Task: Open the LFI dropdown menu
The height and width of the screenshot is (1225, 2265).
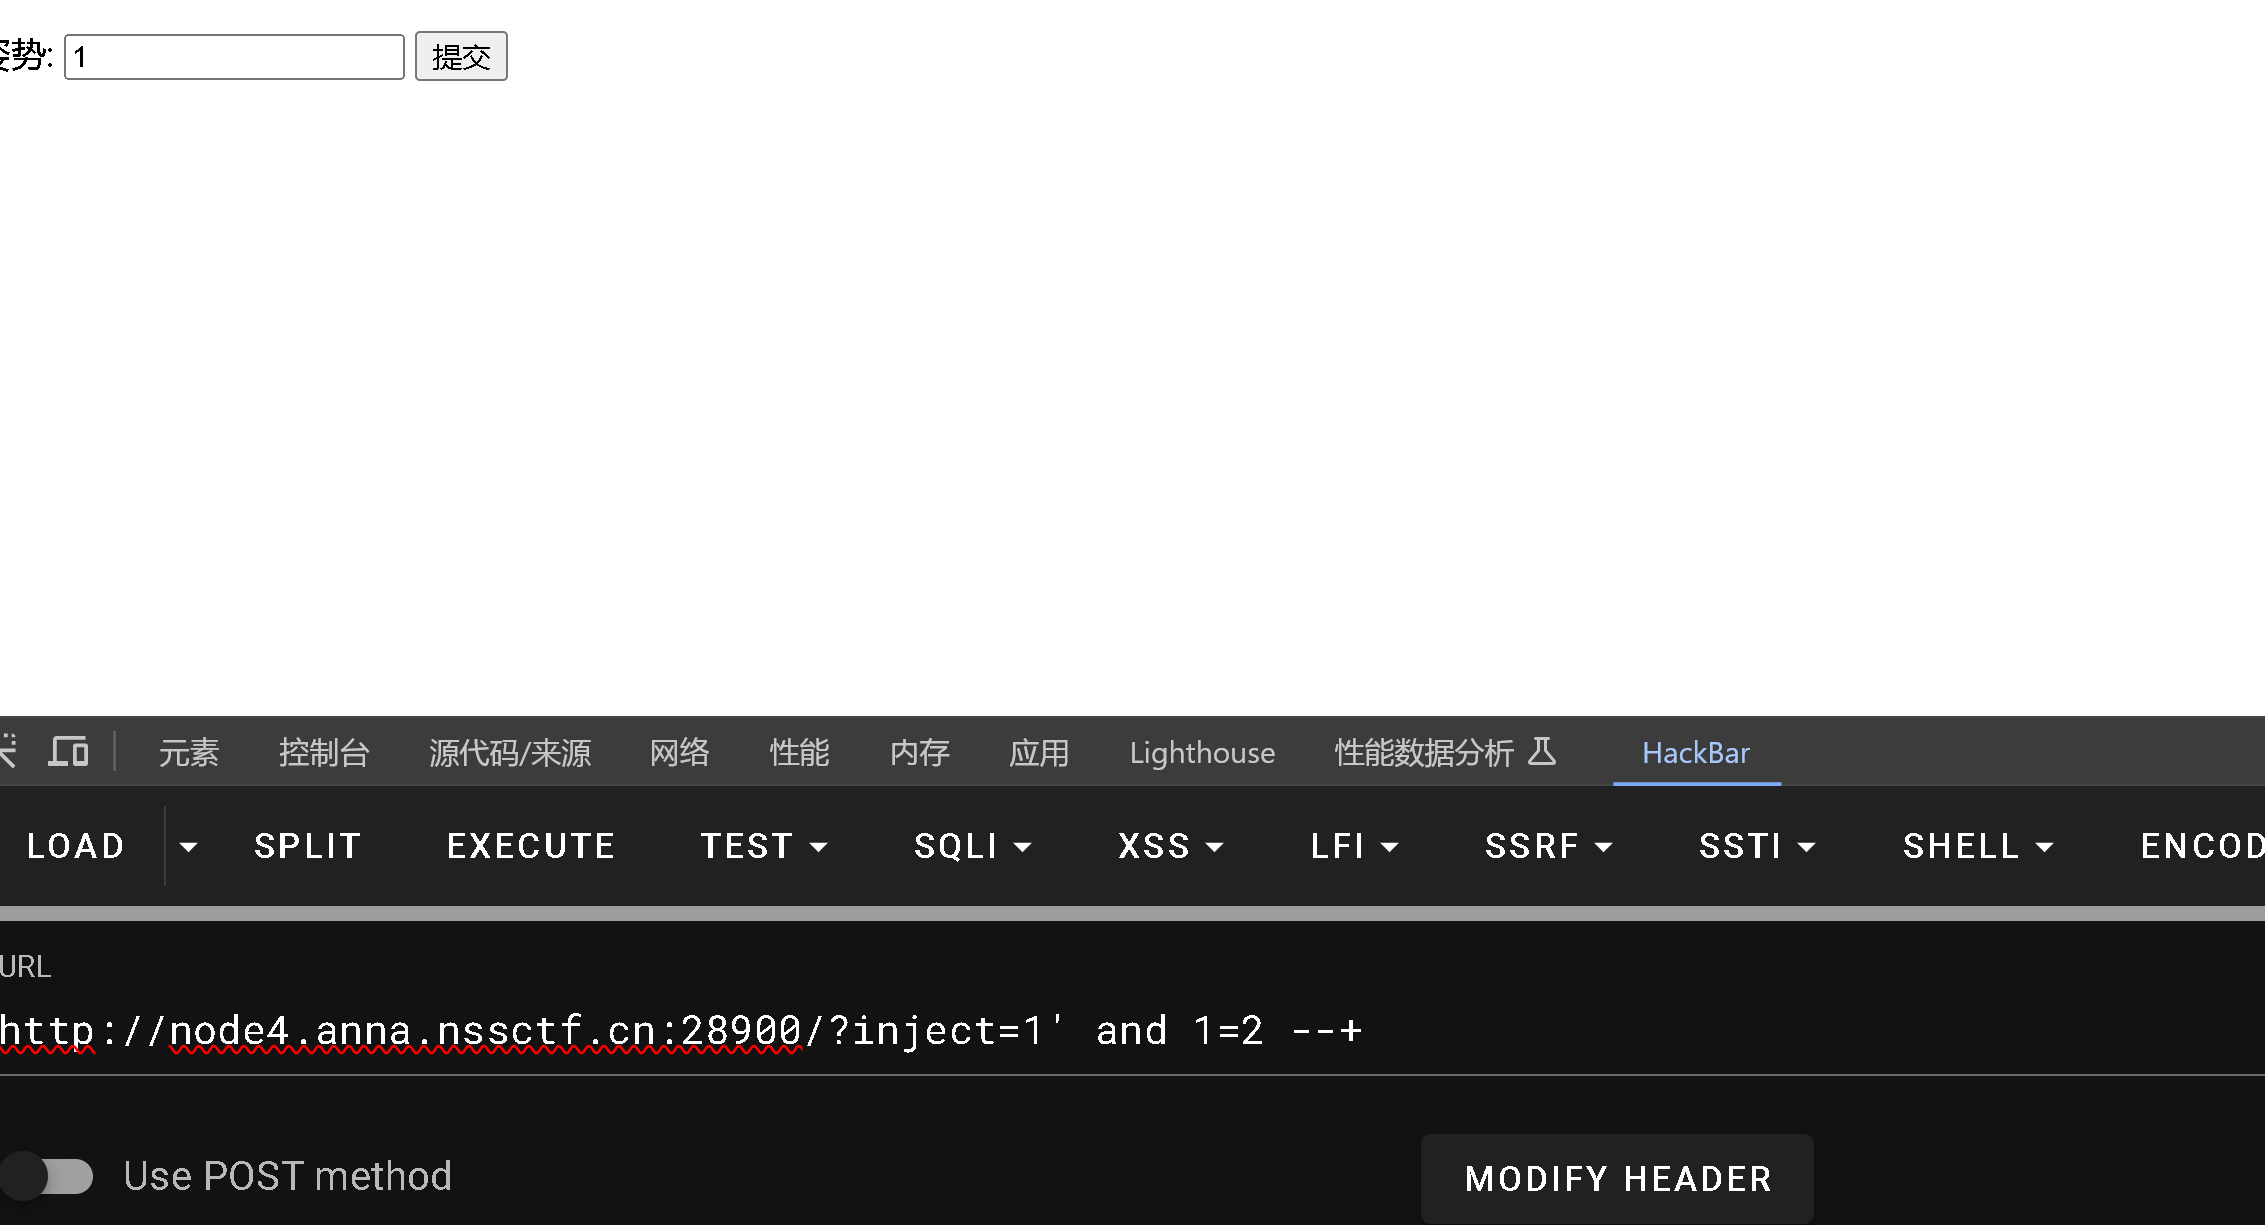Action: (1354, 847)
